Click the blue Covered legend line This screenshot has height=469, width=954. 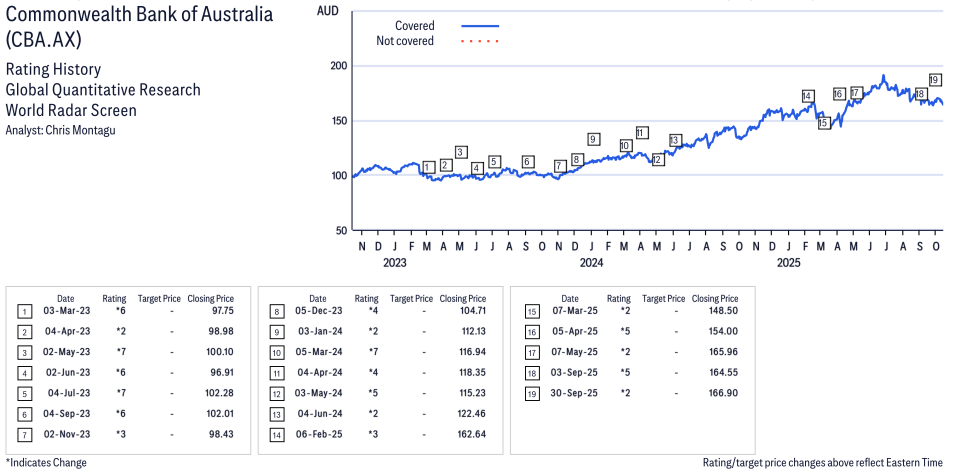click(x=480, y=25)
